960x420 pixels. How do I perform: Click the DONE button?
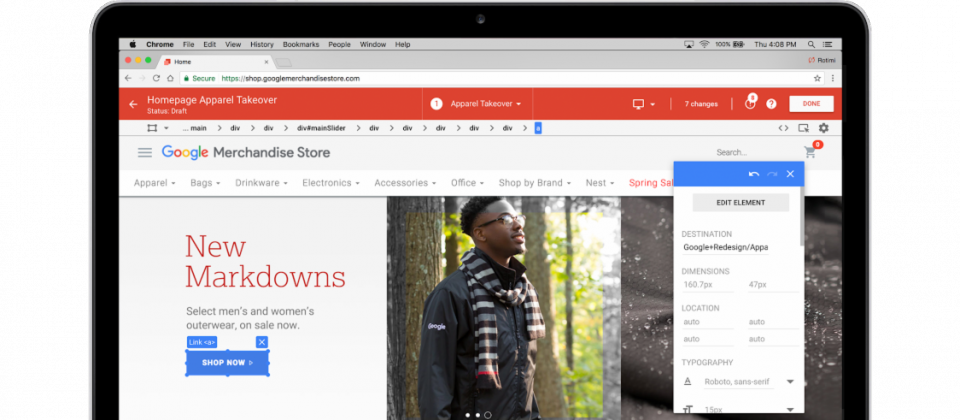(811, 104)
